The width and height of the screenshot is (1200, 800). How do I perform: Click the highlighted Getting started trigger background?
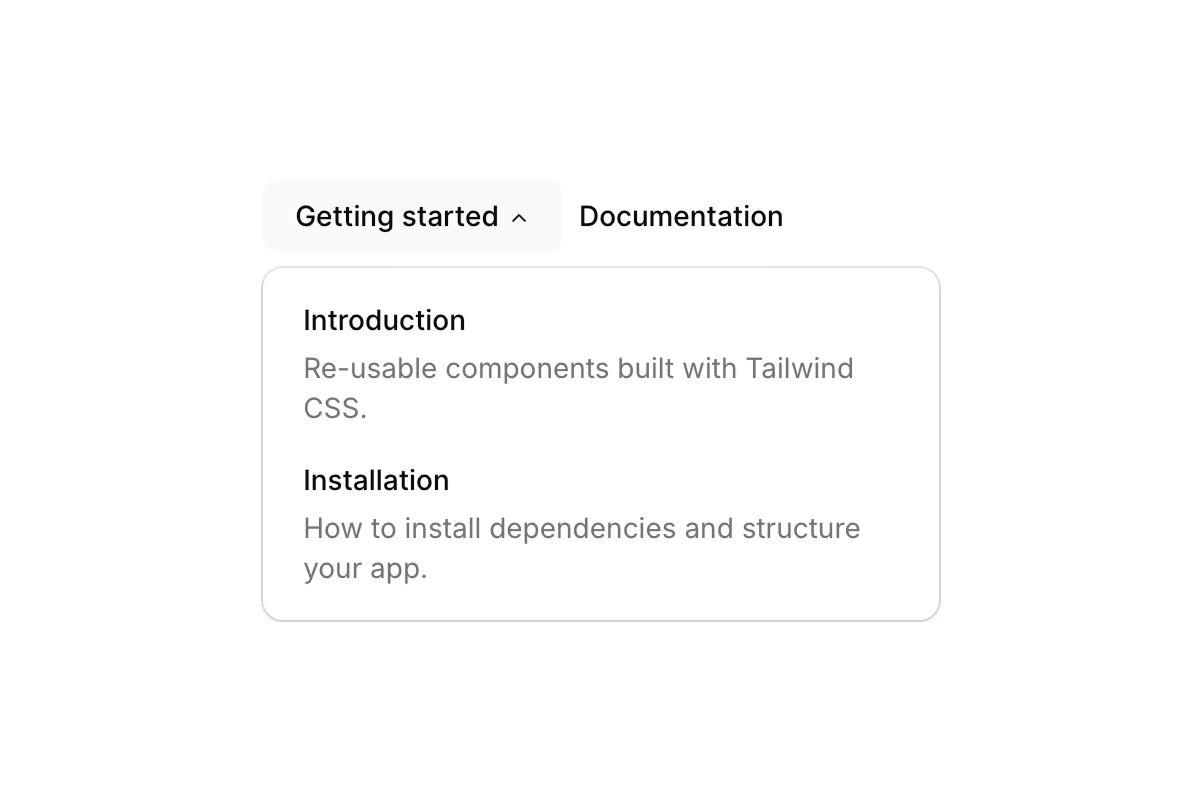click(411, 217)
